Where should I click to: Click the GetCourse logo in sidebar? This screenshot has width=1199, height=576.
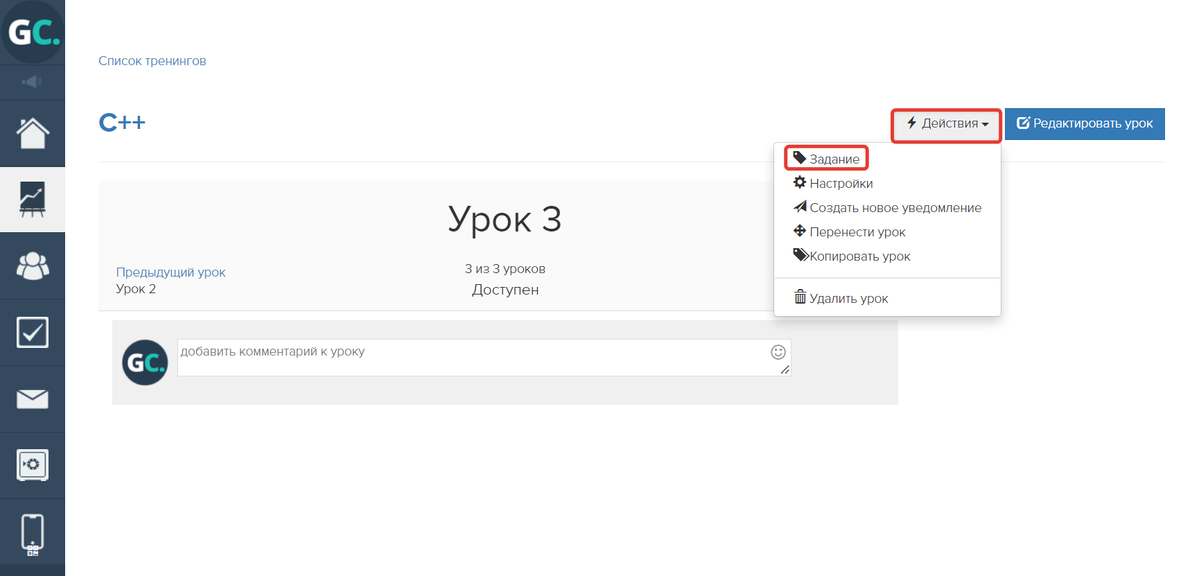[32, 33]
